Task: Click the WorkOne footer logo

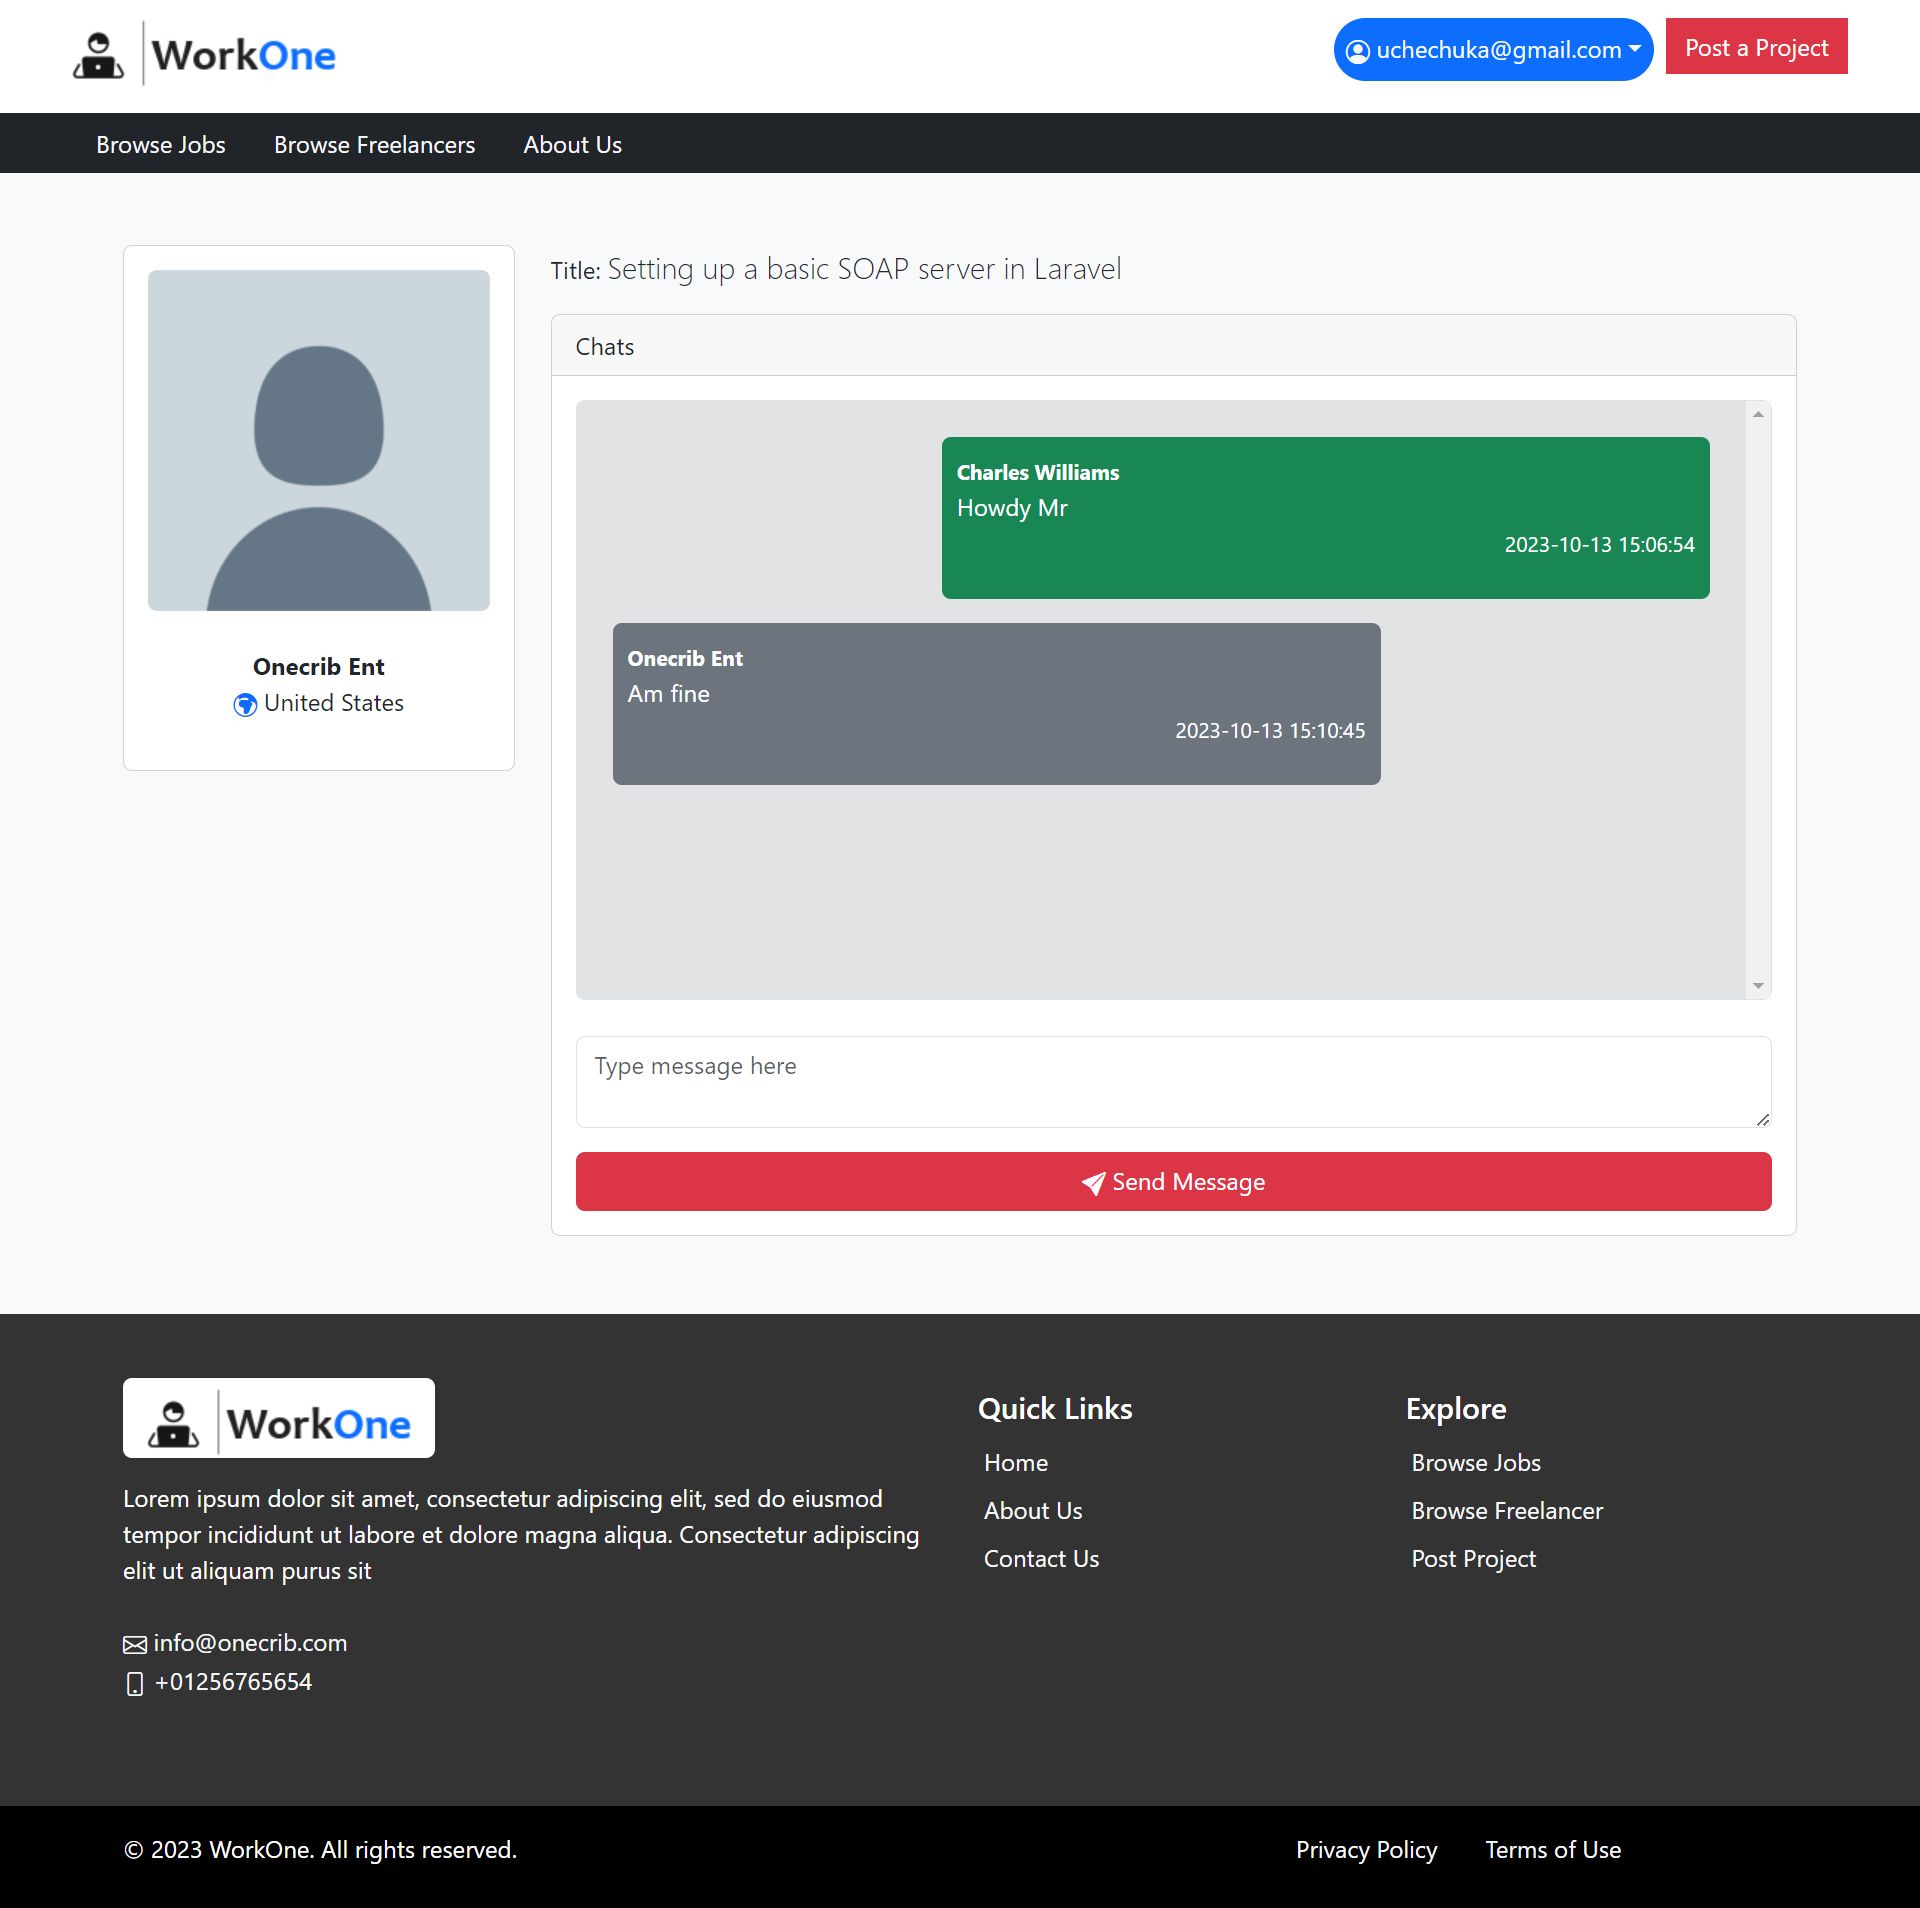Action: click(x=278, y=1418)
